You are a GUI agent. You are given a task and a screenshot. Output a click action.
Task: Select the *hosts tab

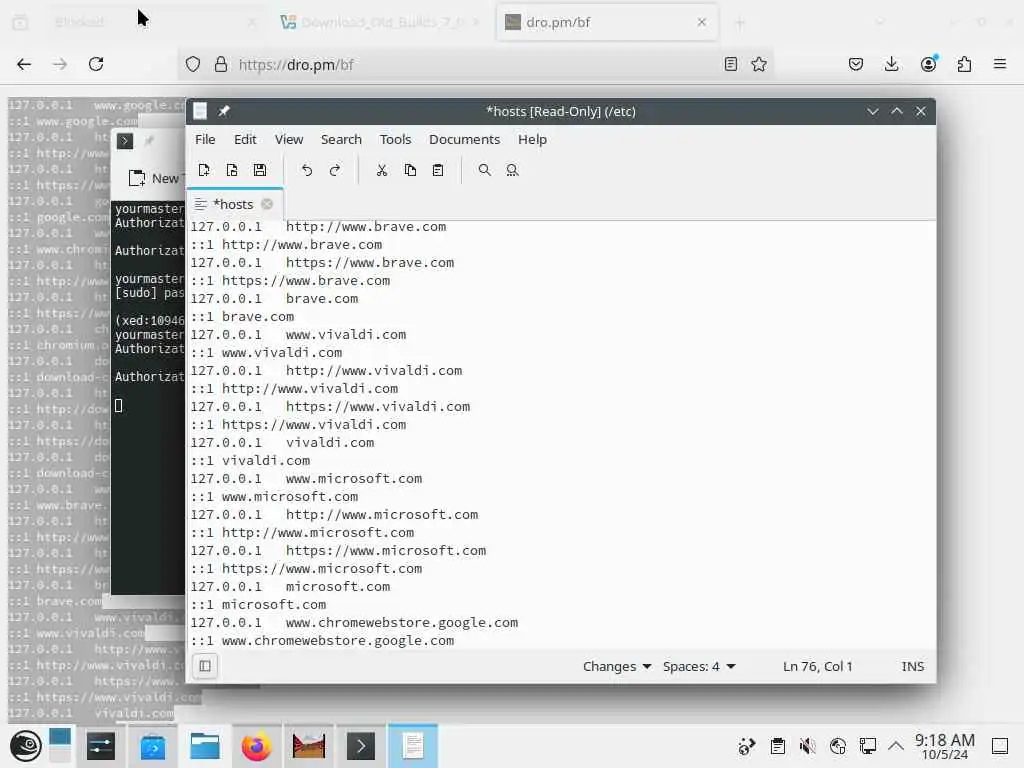pyautogui.click(x=233, y=204)
